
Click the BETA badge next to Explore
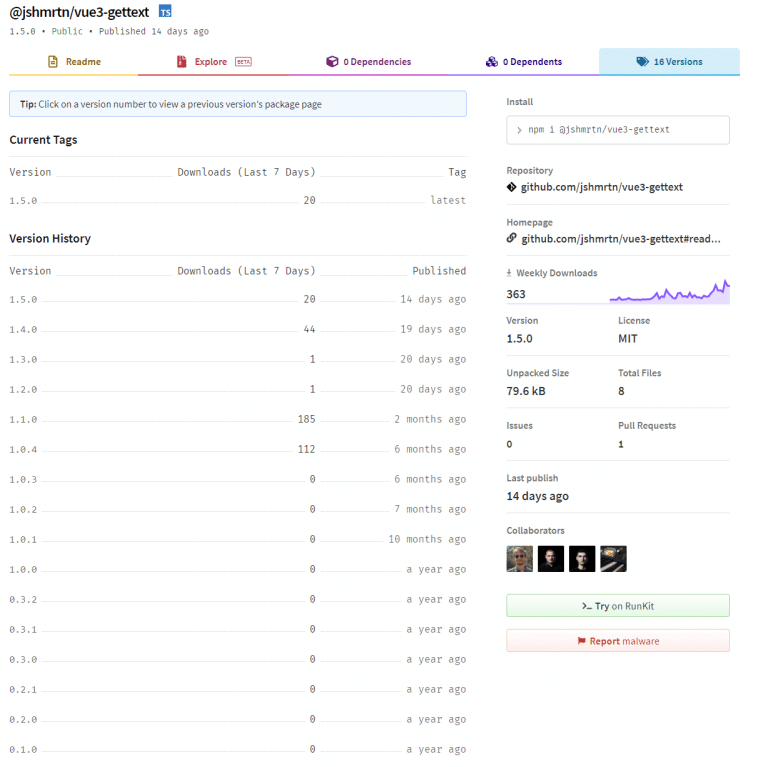243,62
